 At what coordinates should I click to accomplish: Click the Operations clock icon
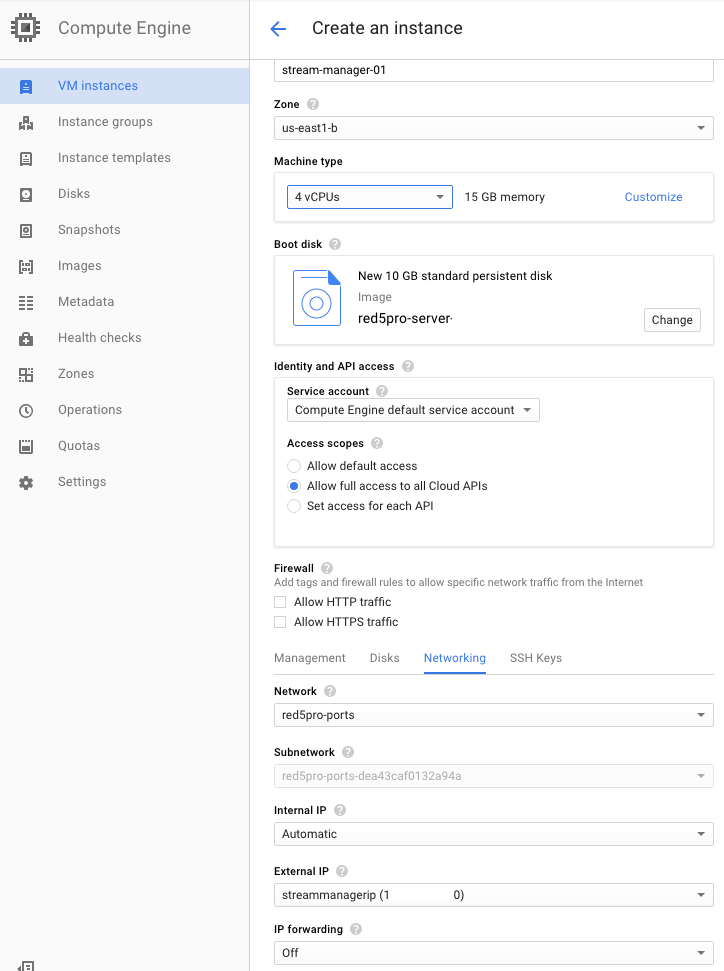26,410
